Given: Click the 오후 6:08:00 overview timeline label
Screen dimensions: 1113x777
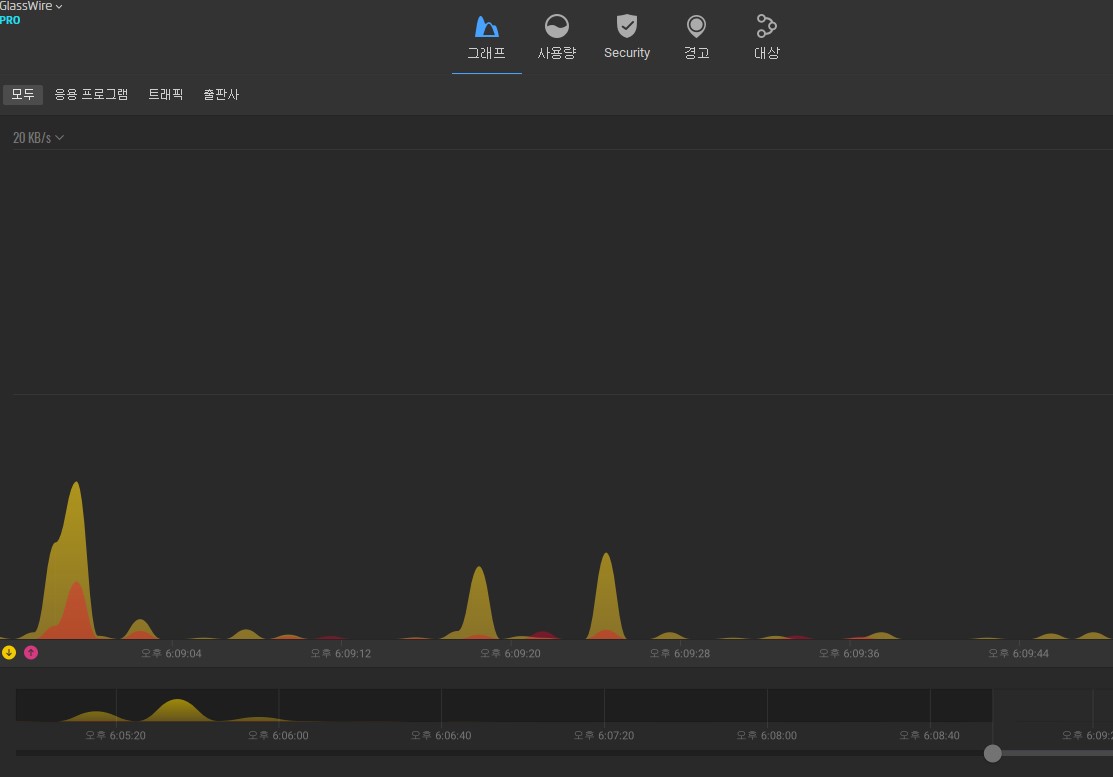Looking at the screenshot, I should 767,736.
